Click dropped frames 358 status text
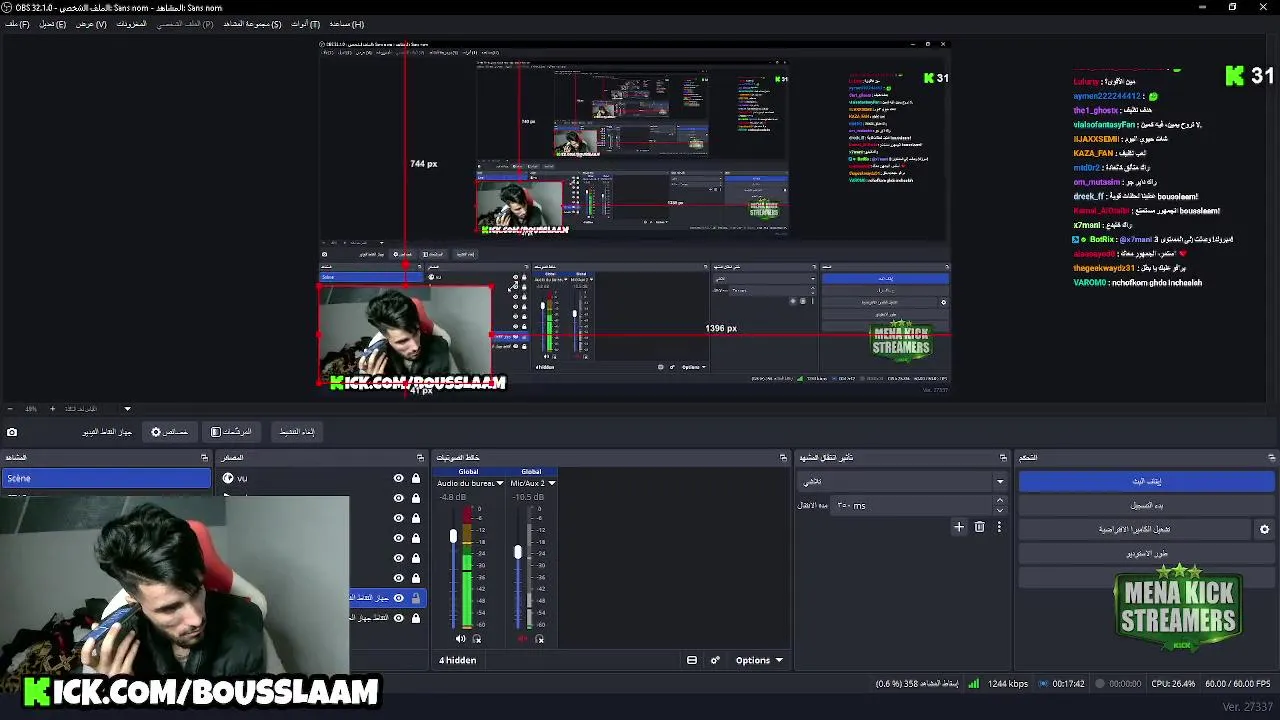The image size is (1280, 720). [917, 684]
